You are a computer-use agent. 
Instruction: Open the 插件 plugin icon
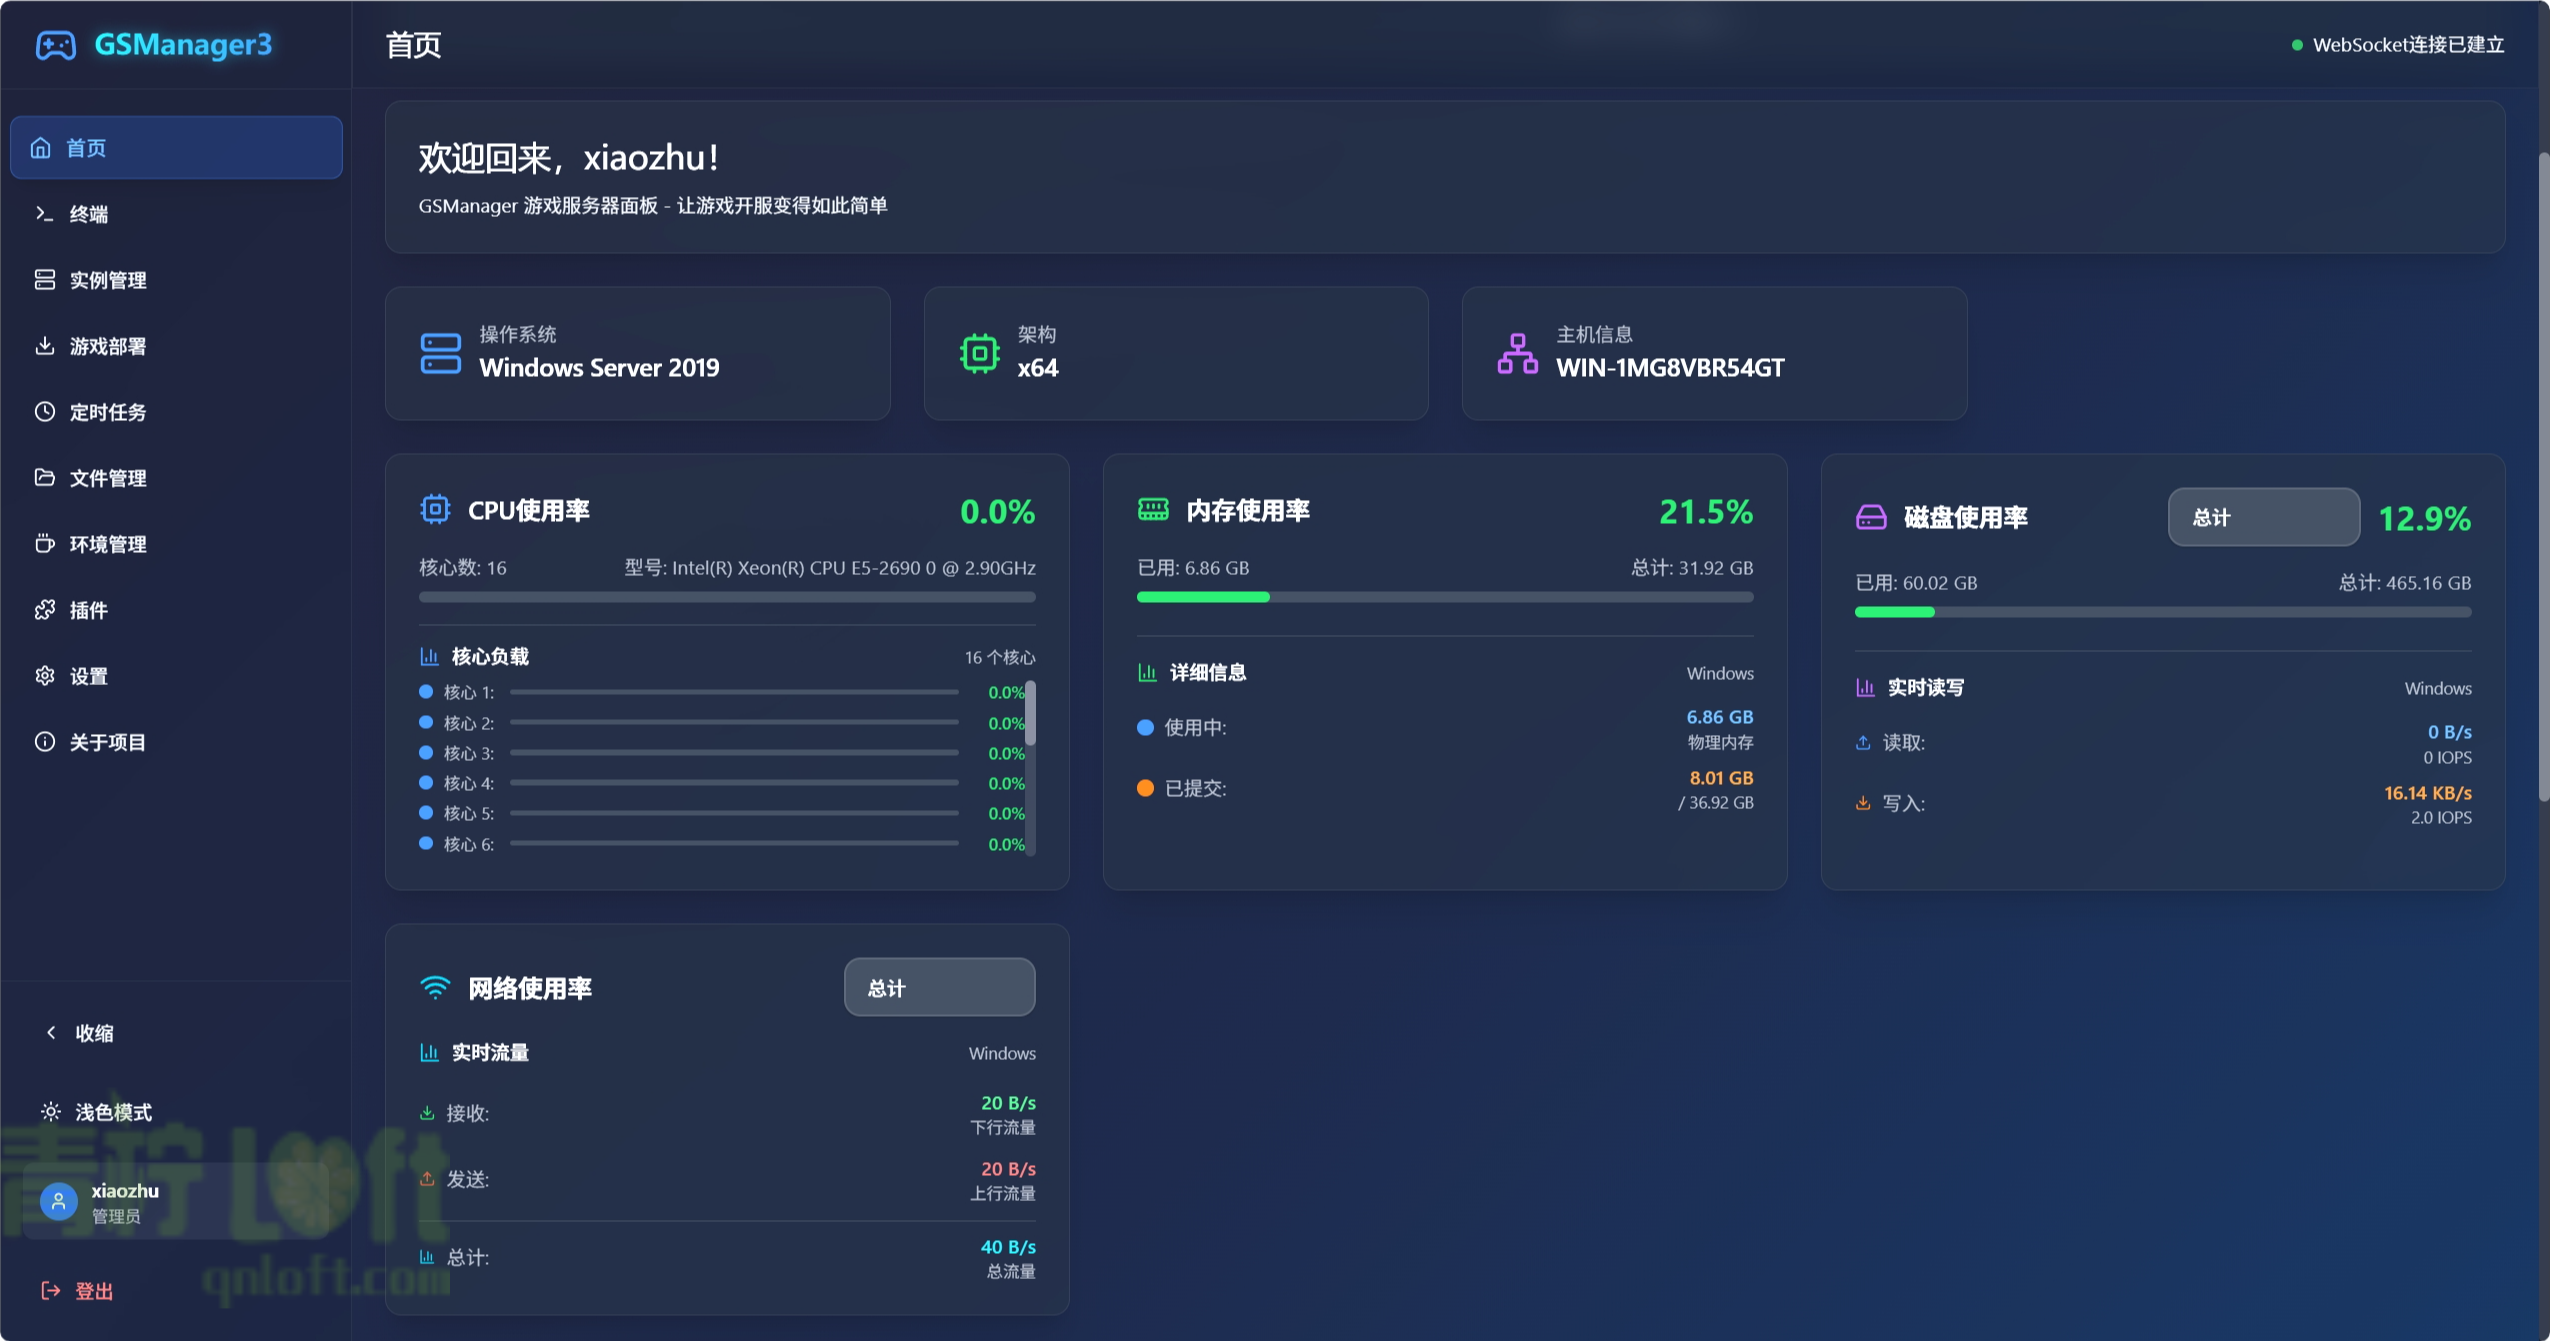[45, 610]
